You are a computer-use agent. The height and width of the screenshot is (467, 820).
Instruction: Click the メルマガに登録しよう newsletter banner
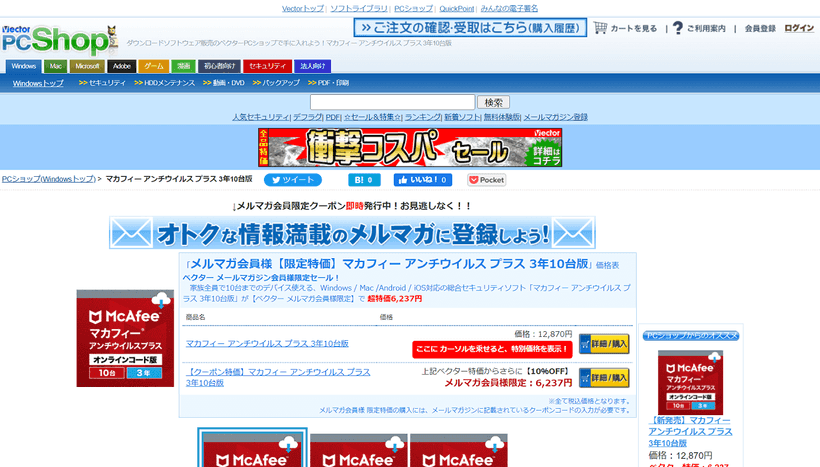click(x=352, y=233)
